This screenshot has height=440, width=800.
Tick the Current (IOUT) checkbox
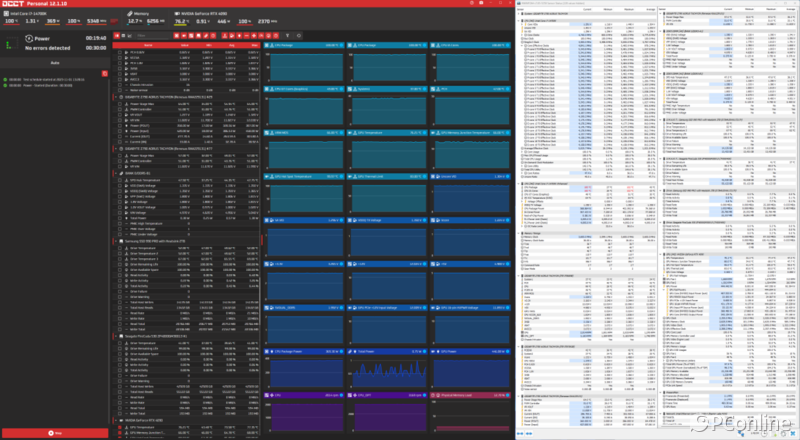[120, 136]
